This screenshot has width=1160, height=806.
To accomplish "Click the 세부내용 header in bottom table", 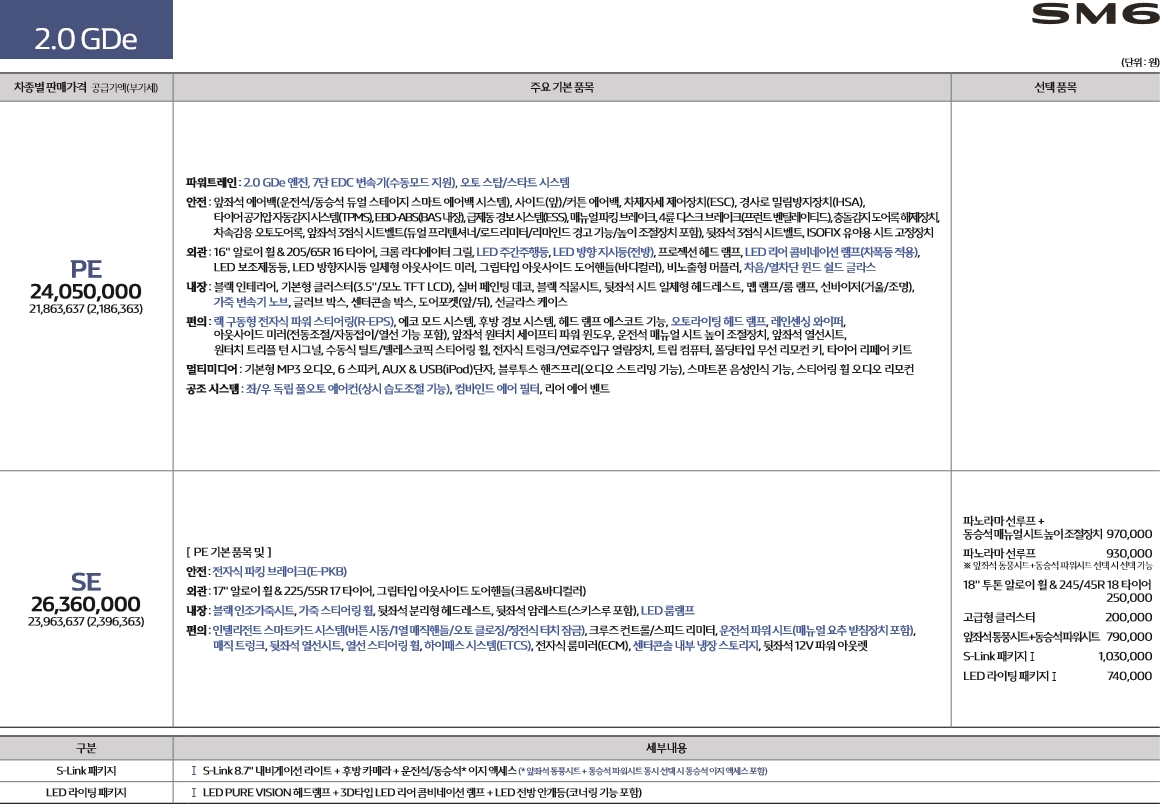I will tap(667, 748).
